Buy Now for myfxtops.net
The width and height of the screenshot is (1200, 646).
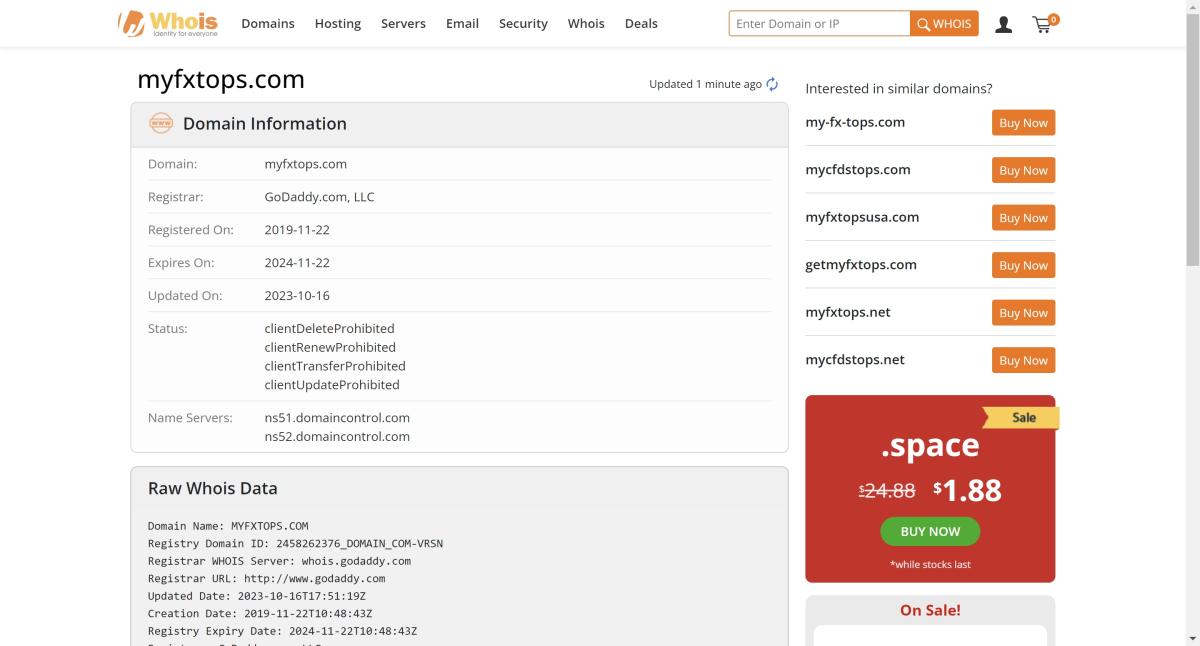1023,313
